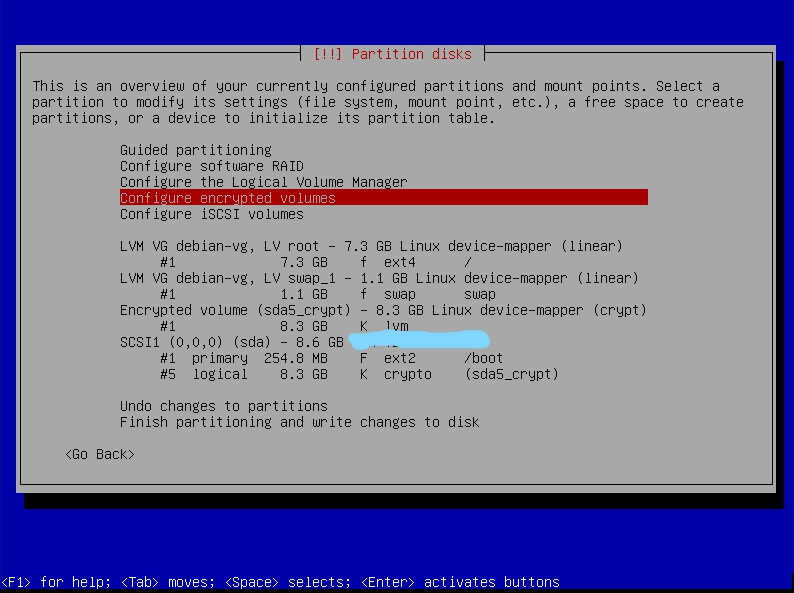
Task: Select Encrypted volume sda5_crypt device line
Action: tap(382, 310)
